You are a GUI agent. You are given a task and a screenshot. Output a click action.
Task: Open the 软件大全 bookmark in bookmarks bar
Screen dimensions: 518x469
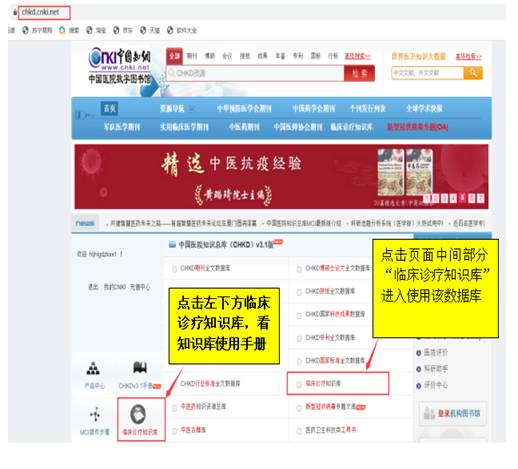[x=182, y=30]
